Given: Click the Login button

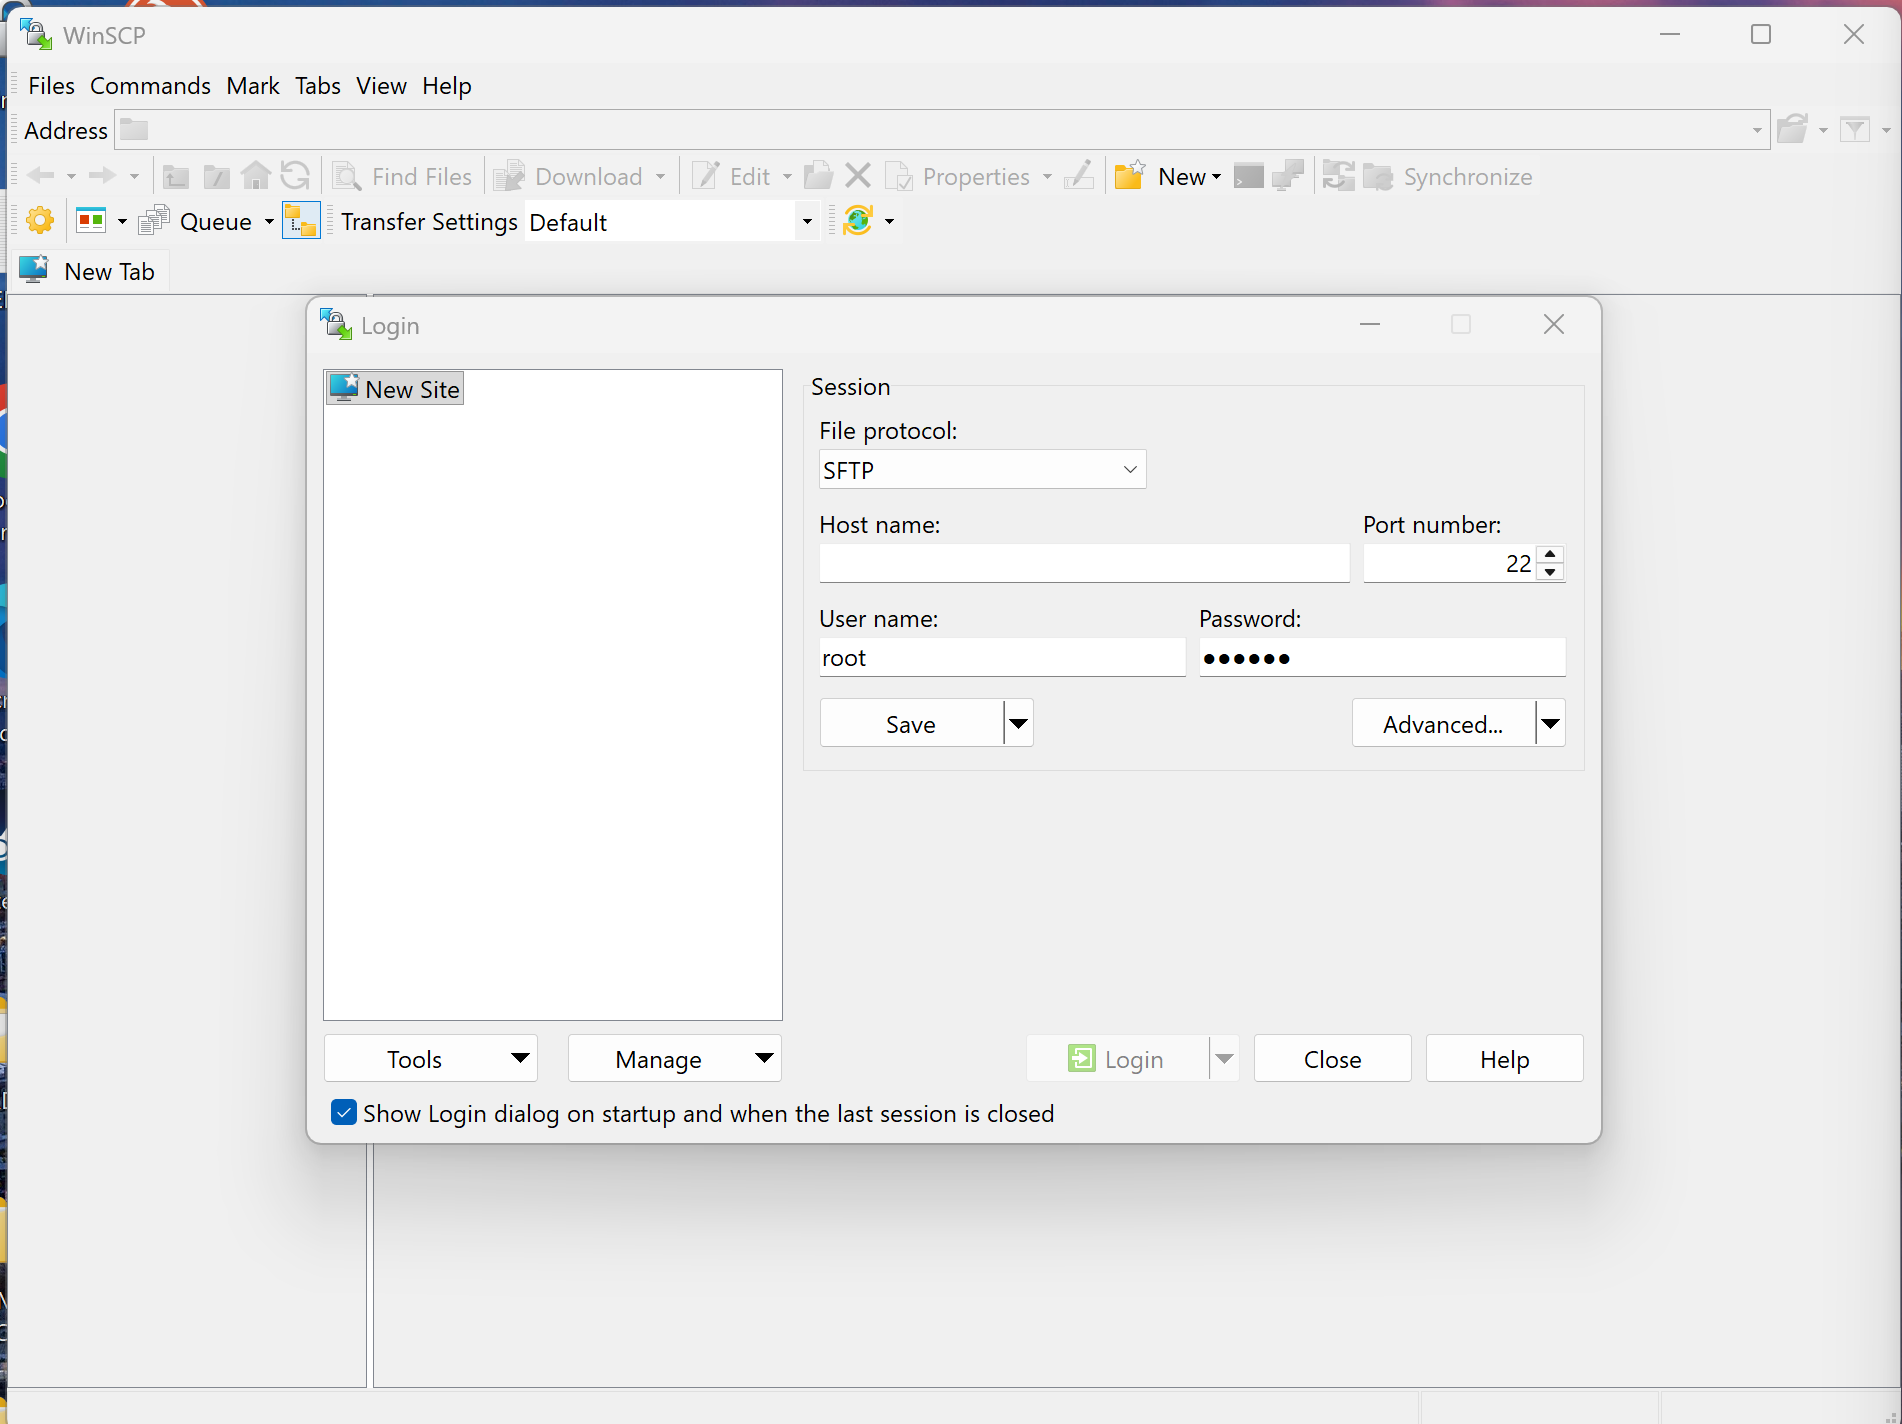Looking at the screenshot, I should point(1117,1058).
